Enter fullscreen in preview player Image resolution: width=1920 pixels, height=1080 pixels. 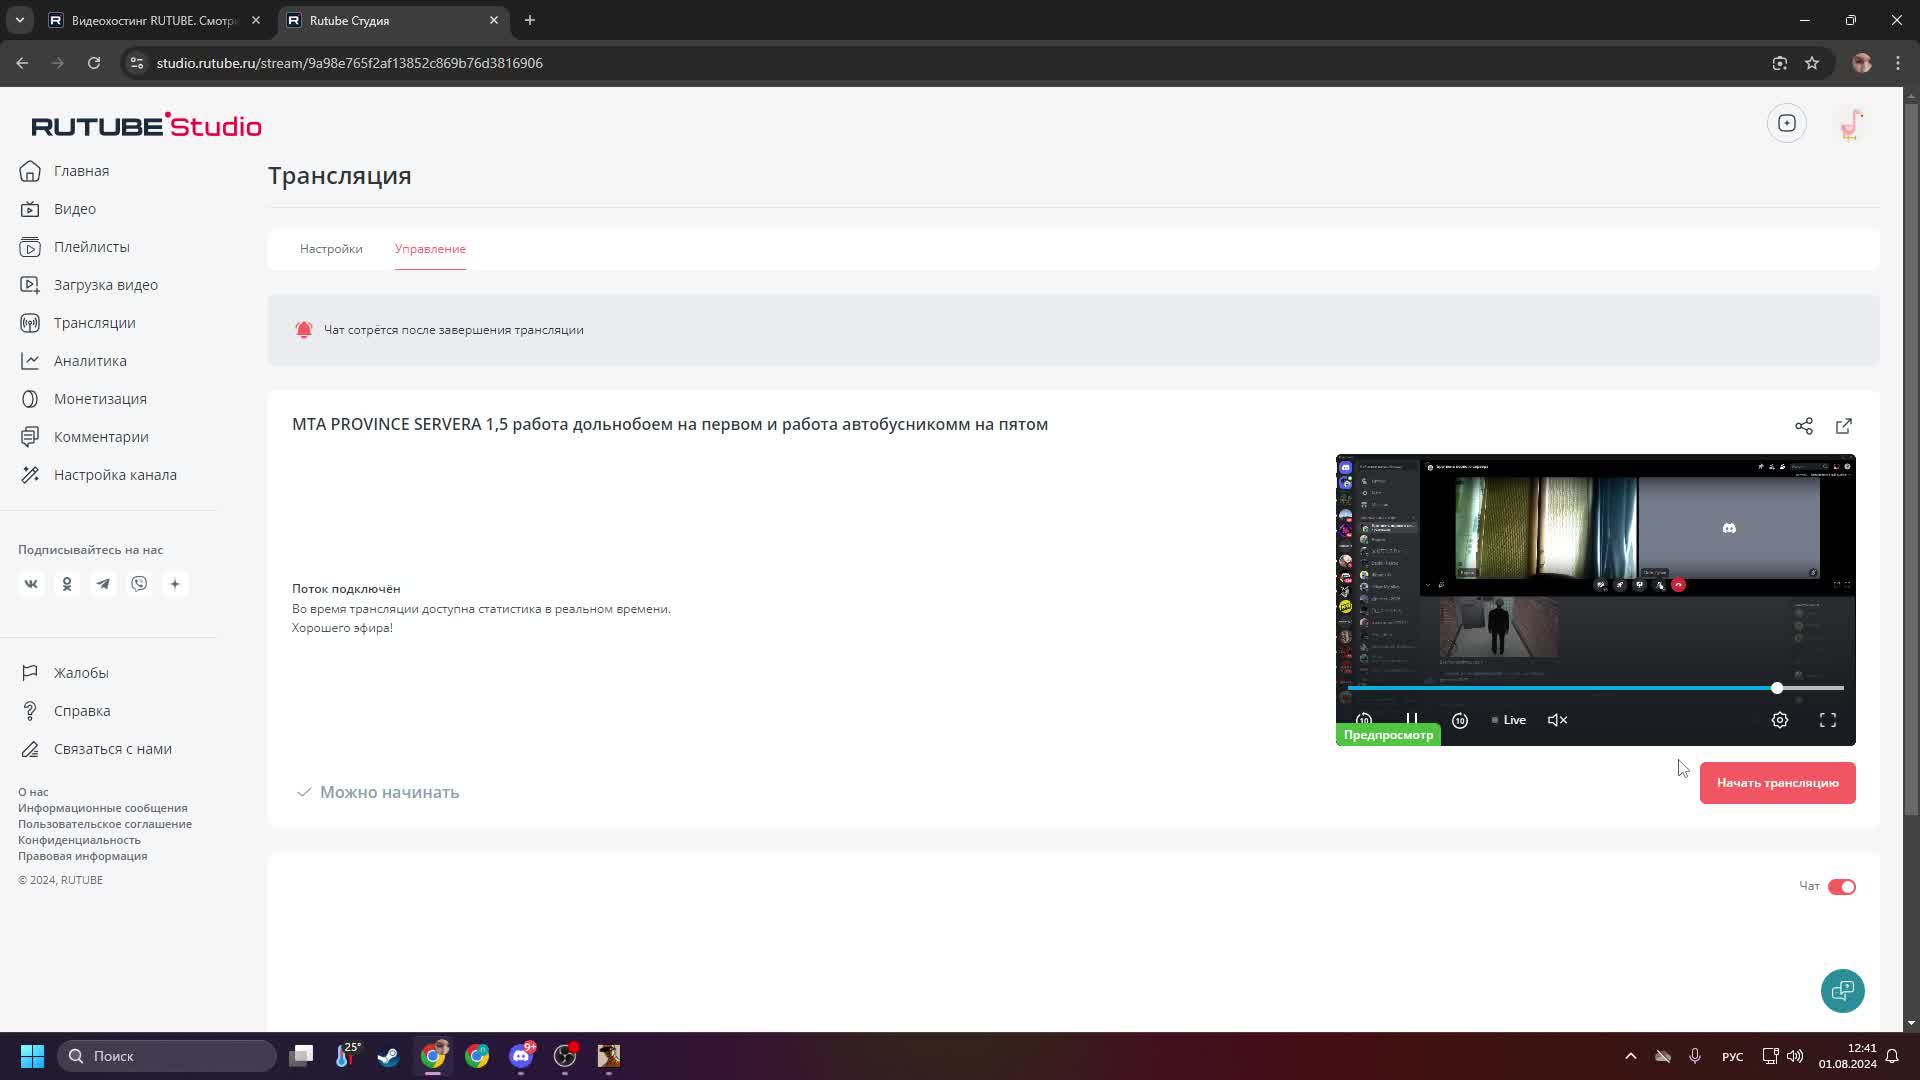1827,720
